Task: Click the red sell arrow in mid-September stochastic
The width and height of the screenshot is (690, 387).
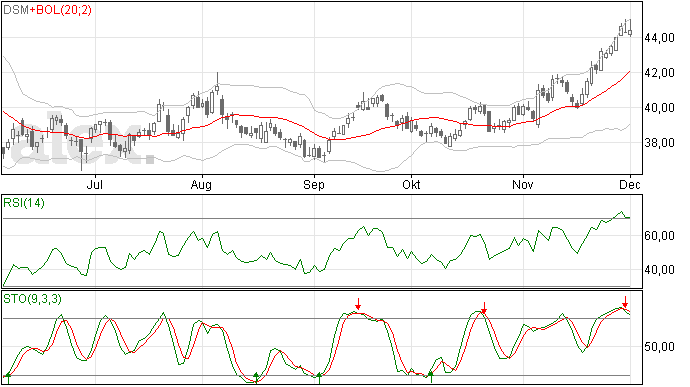Action: [x=358, y=304]
